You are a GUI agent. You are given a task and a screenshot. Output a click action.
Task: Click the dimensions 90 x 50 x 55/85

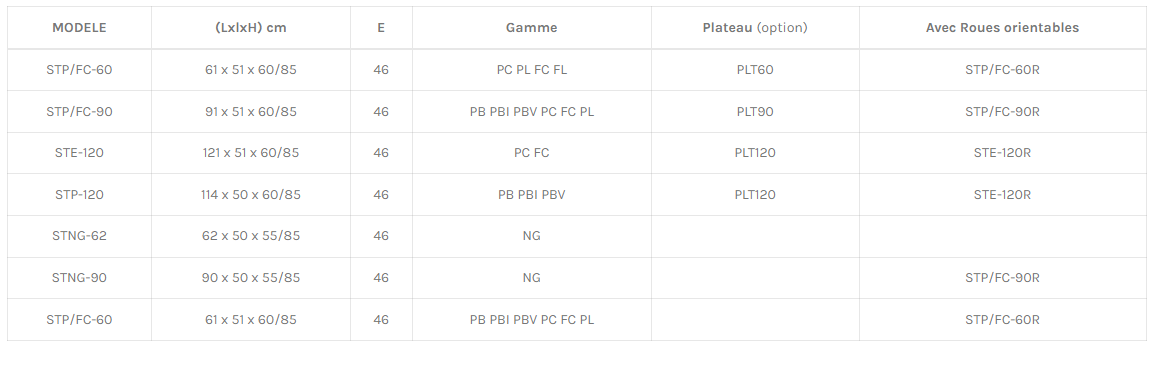pyautogui.click(x=251, y=278)
